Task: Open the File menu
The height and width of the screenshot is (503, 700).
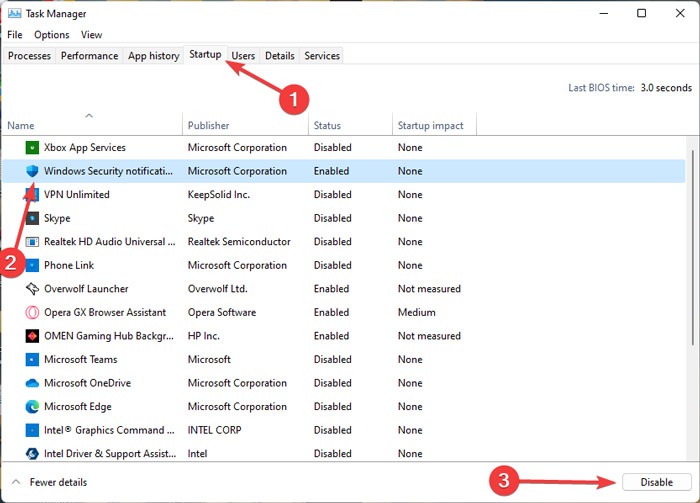Action: 15,35
